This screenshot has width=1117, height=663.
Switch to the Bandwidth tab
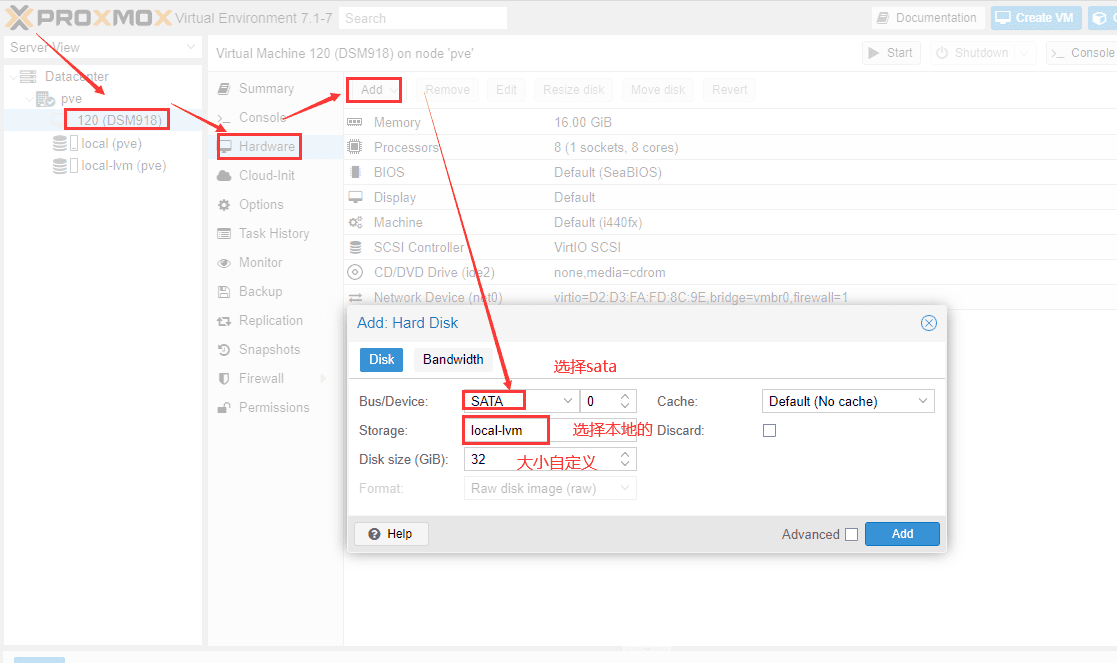pyautogui.click(x=453, y=360)
